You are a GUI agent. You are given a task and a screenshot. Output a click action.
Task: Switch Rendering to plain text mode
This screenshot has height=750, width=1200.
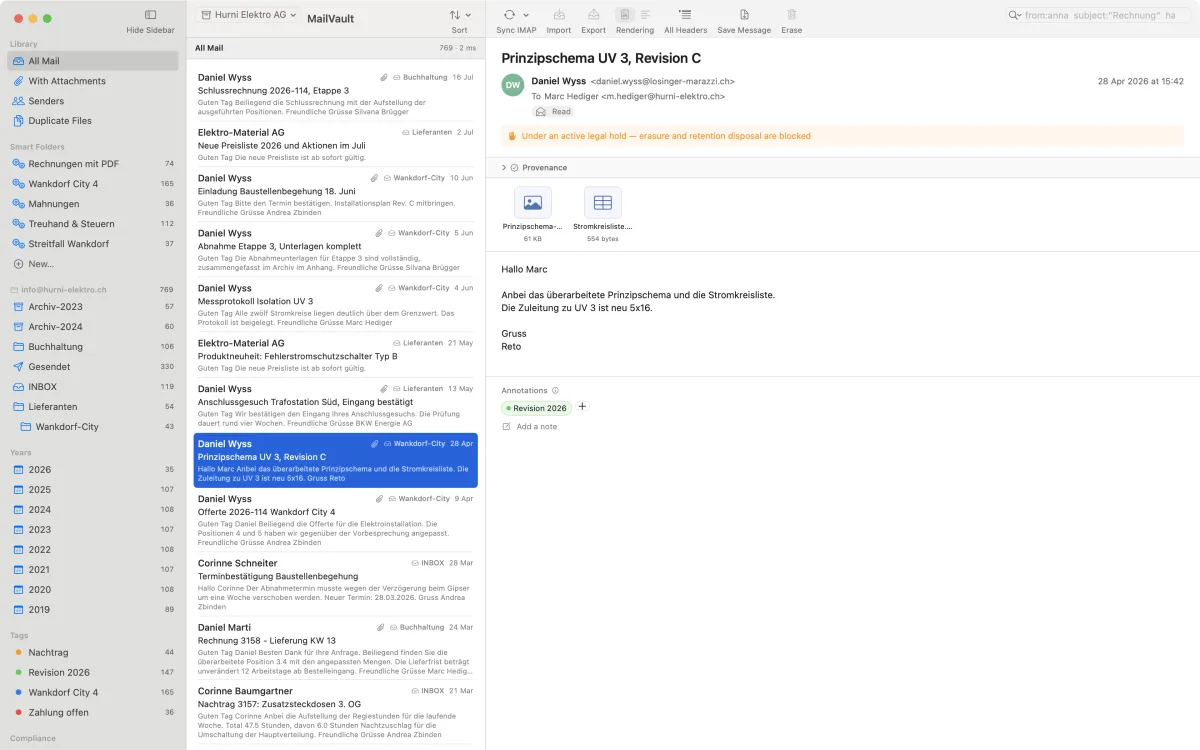pos(645,15)
